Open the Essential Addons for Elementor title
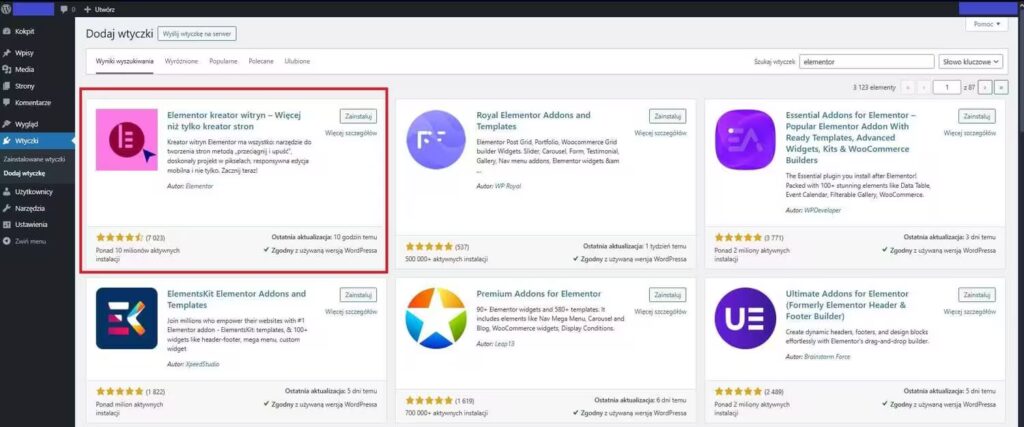 pos(851,137)
